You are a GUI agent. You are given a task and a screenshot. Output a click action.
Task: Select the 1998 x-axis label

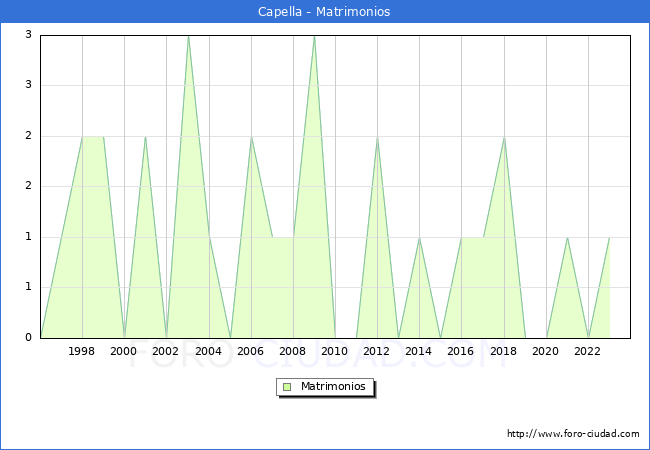81,351
